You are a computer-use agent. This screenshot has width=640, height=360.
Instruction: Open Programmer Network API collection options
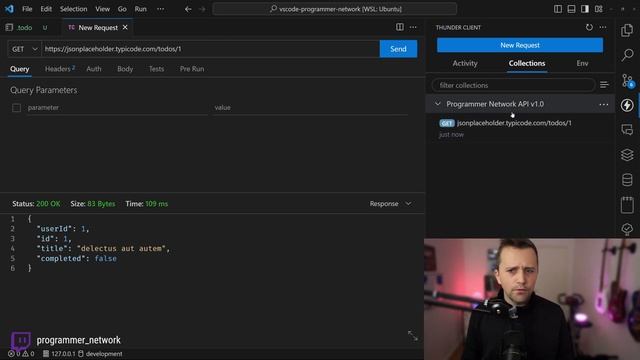click(604, 104)
